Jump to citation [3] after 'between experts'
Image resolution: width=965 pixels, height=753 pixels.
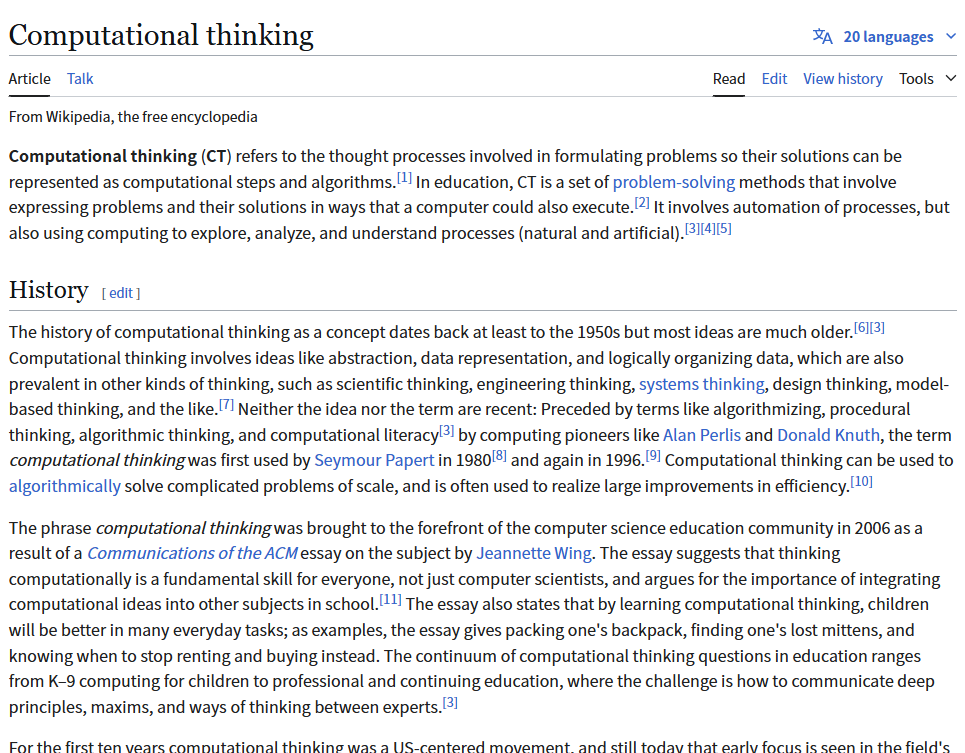coord(450,702)
